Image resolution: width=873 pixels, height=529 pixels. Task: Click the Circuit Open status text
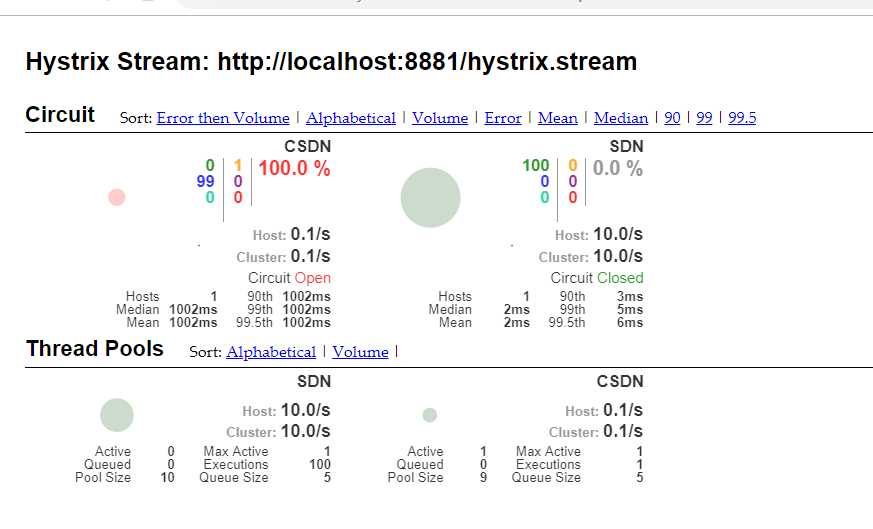(290, 278)
